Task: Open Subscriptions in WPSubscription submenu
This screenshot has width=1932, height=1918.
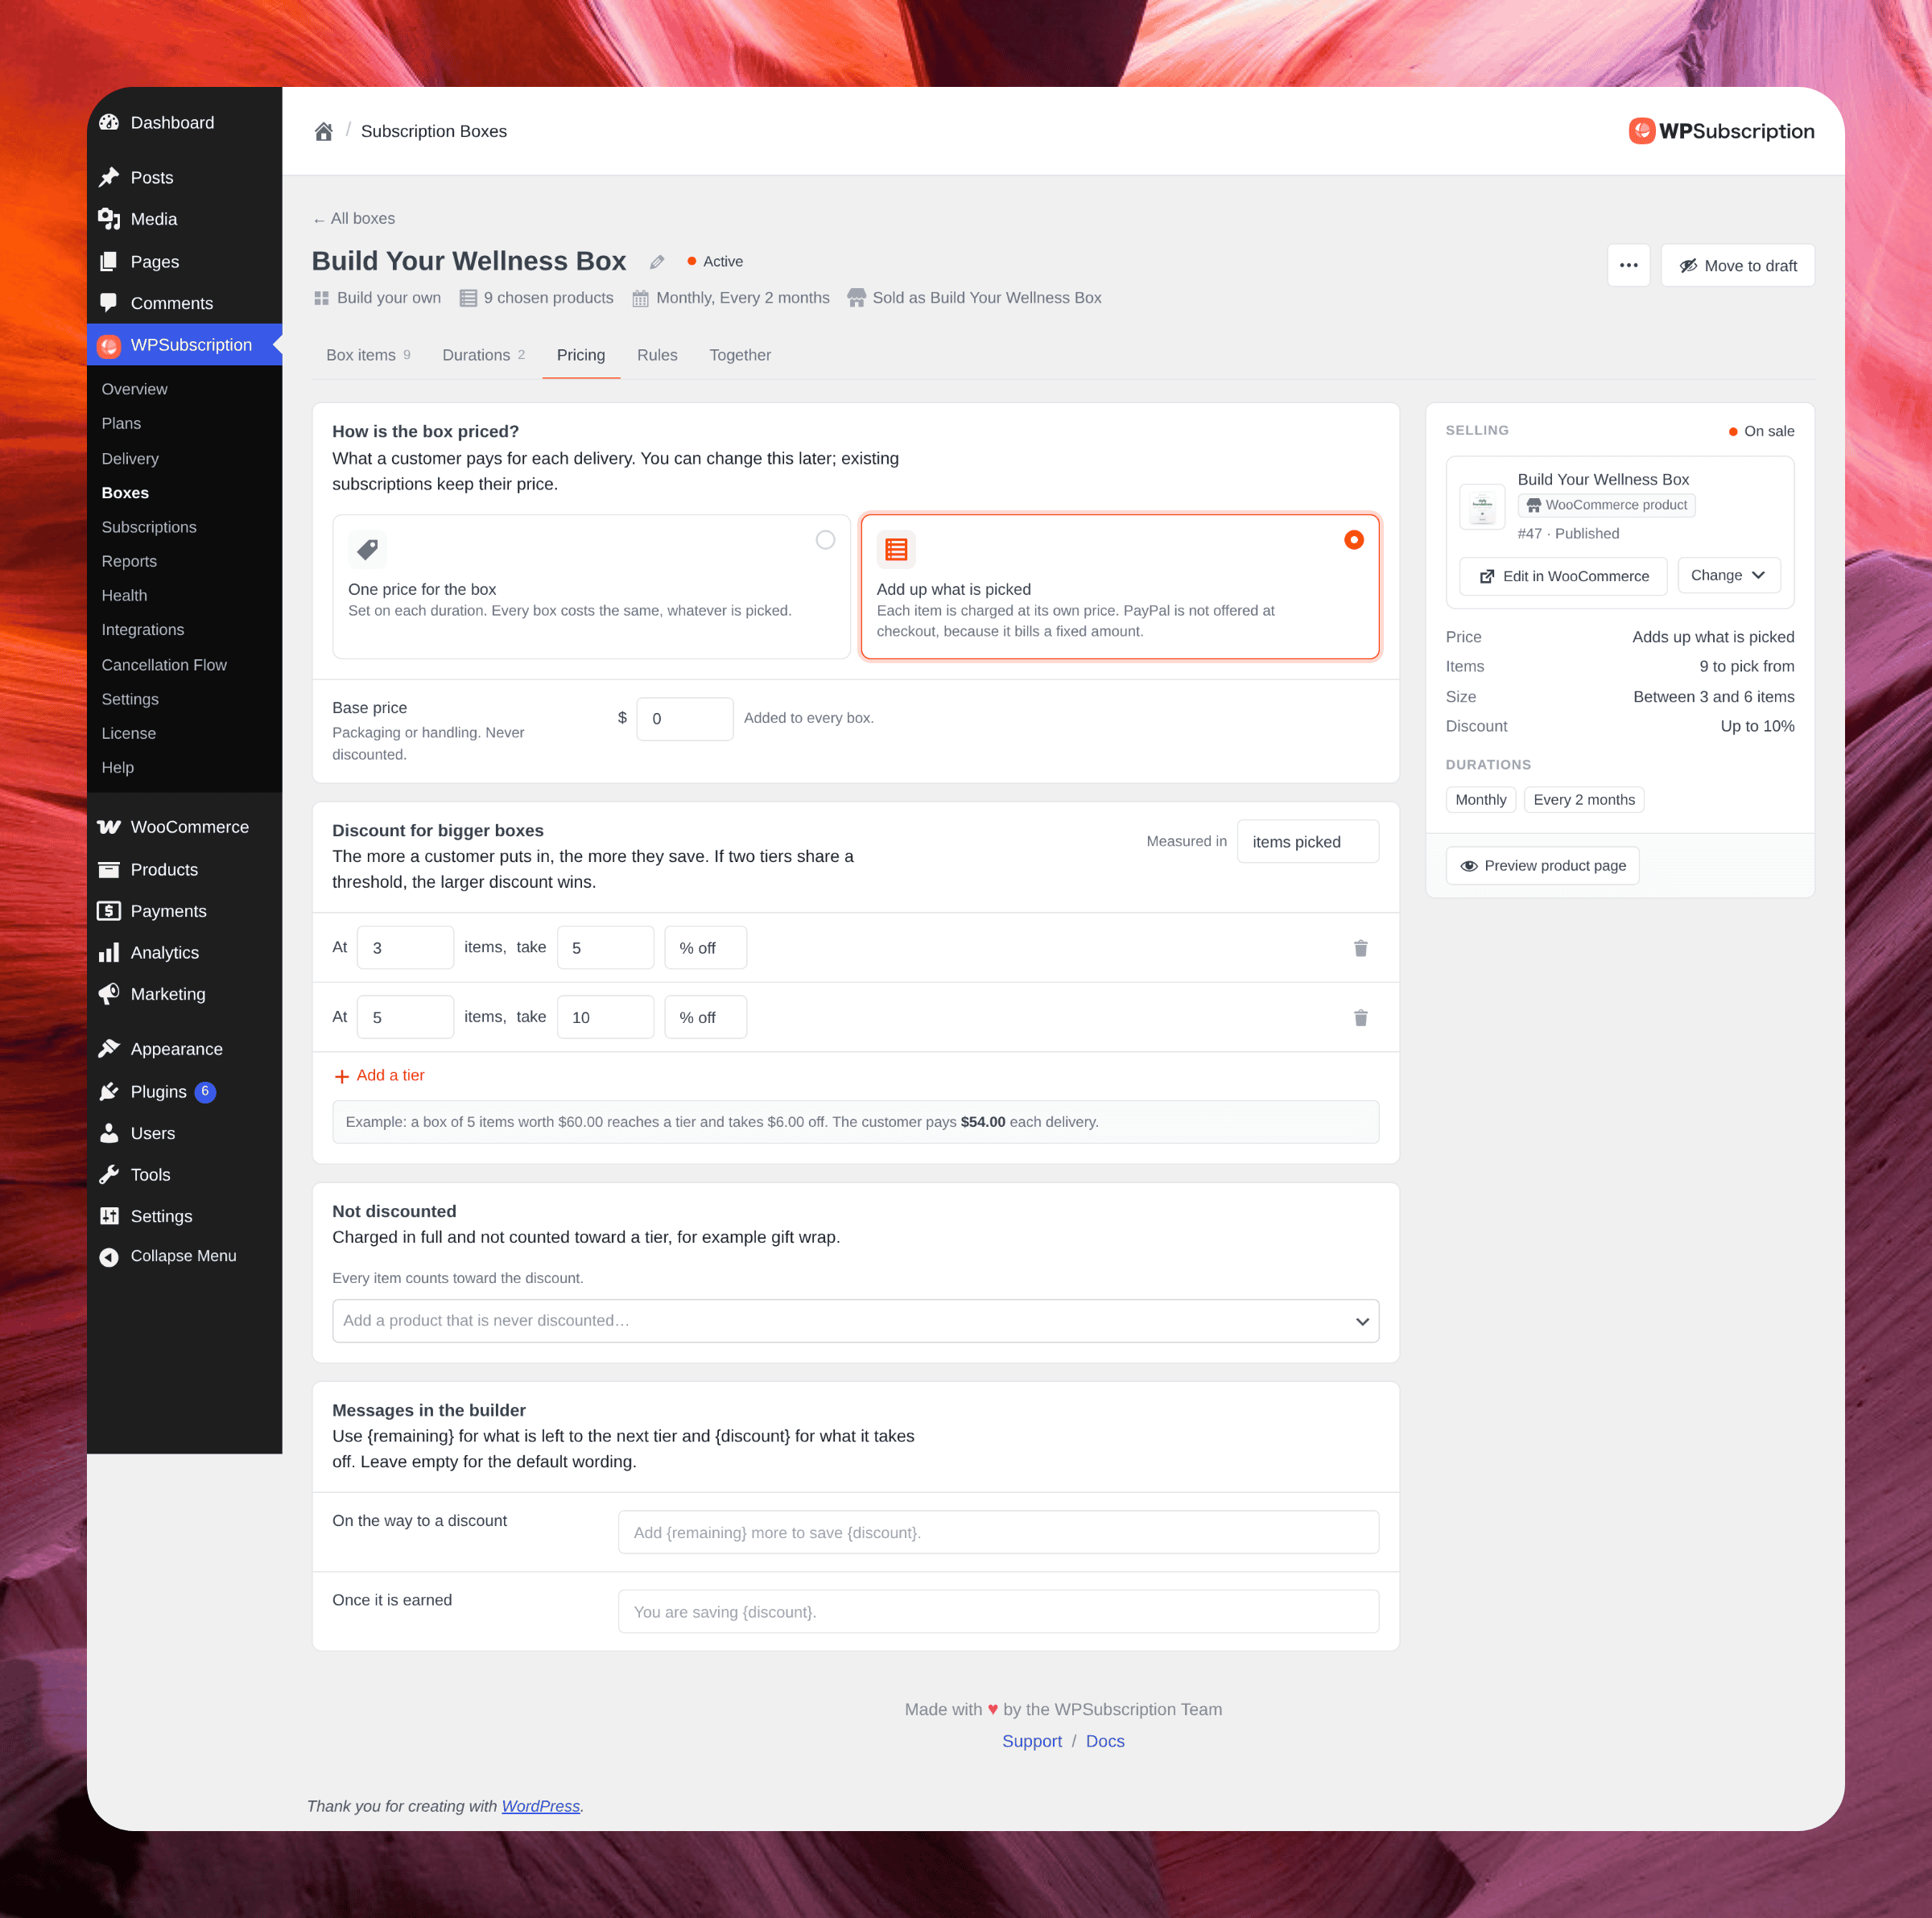Action: pyautogui.click(x=149, y=527)
